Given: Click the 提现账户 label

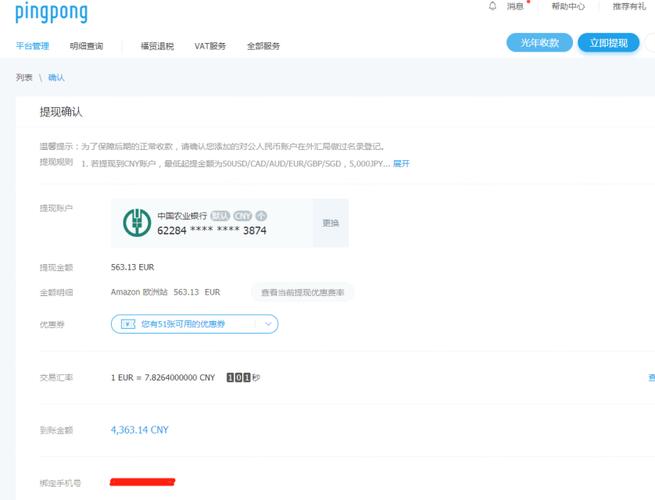Looking at the screenshot, I should point(56,208).
